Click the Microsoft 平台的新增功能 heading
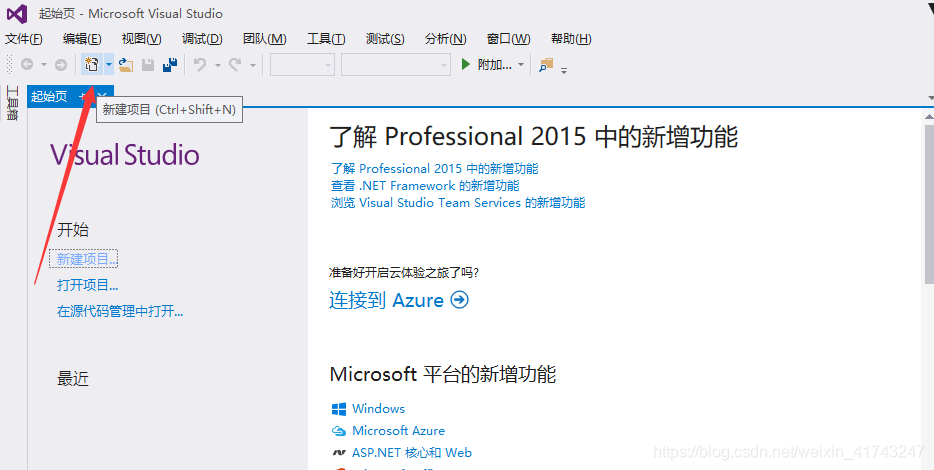This screenshot has height=470, width=934. (443, 374)
